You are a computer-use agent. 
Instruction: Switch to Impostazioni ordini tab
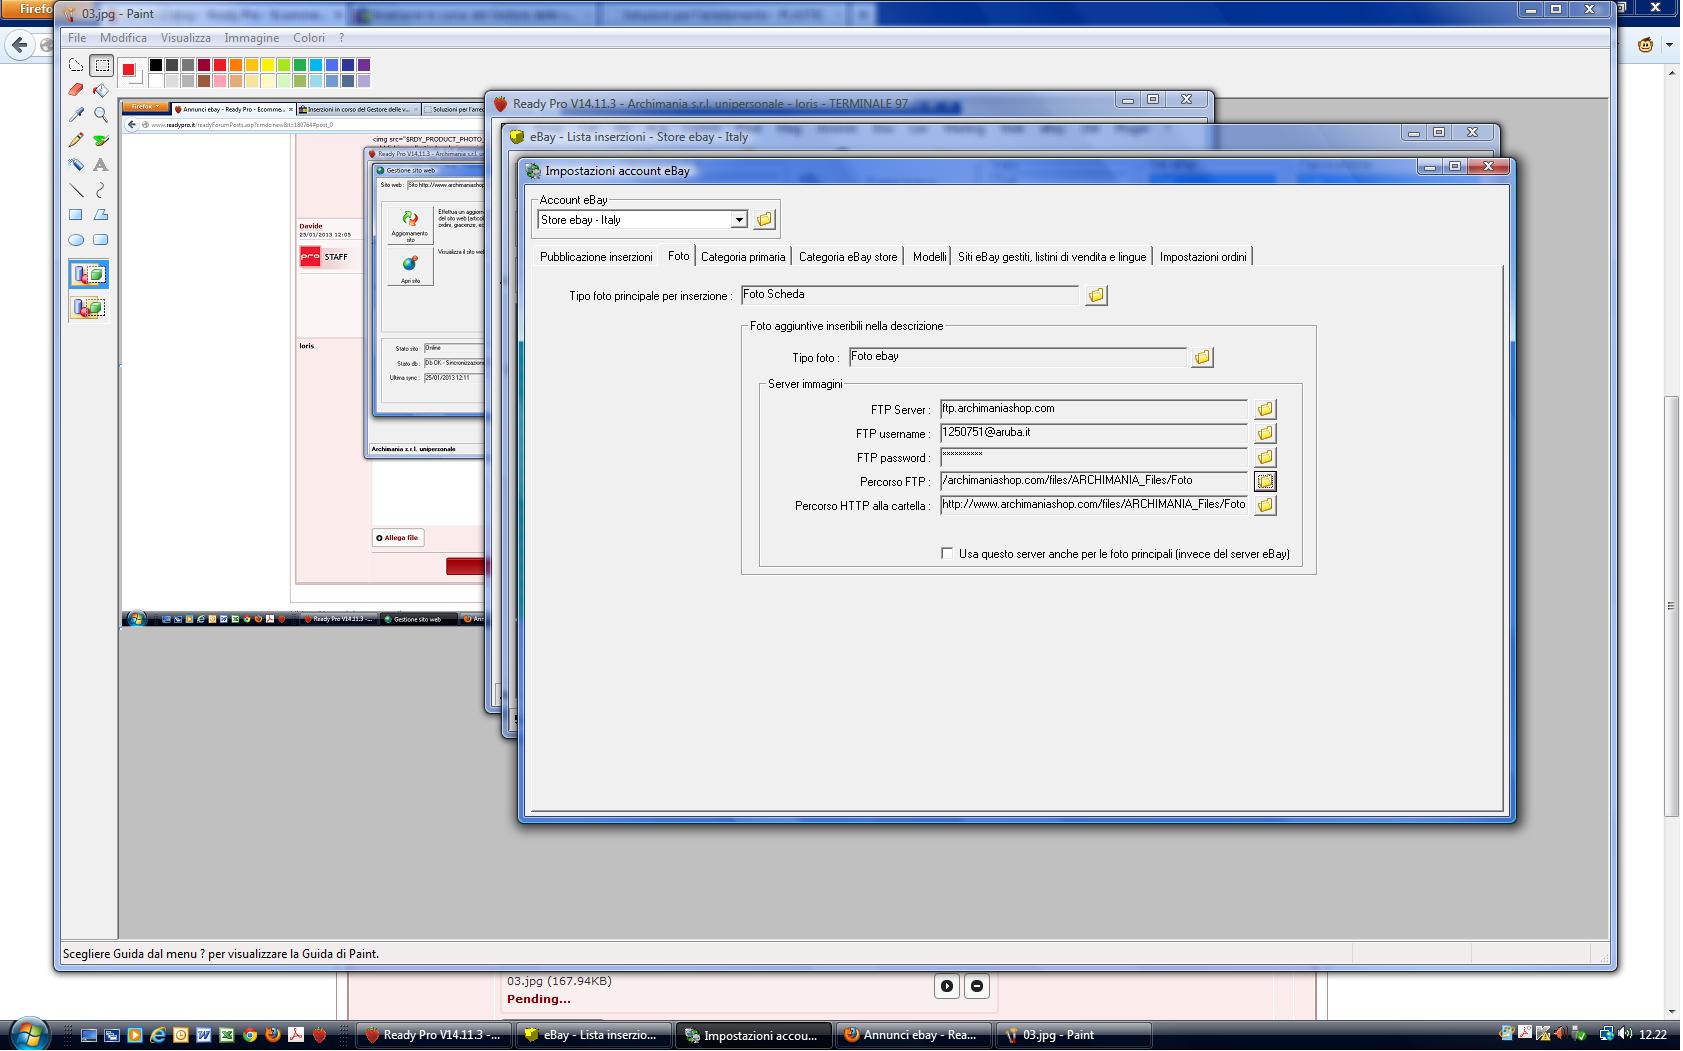pos(1203,257)
